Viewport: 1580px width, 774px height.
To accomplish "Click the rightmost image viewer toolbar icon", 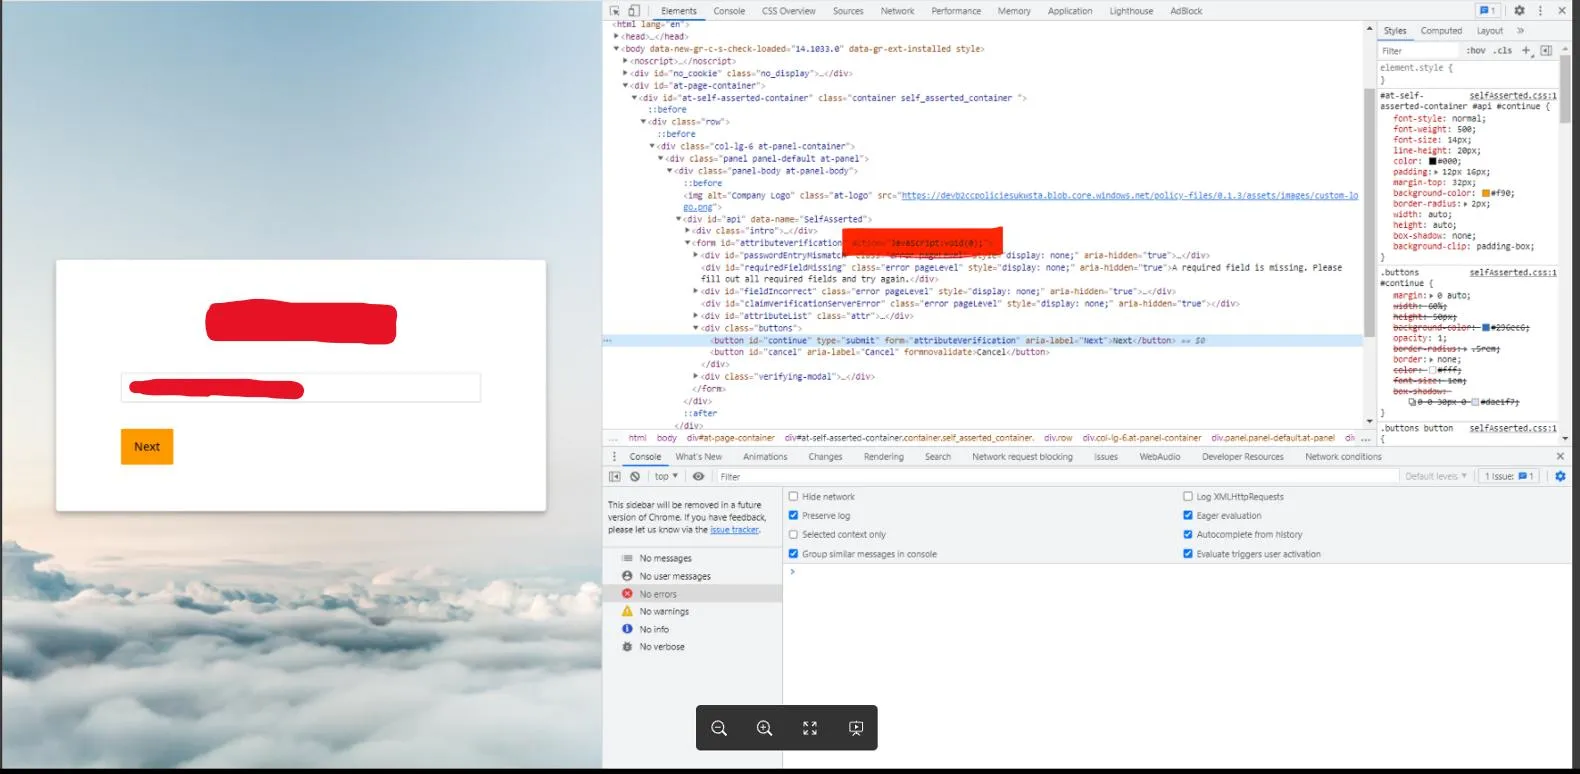I will pyautogui.click(x=856, y=728).
